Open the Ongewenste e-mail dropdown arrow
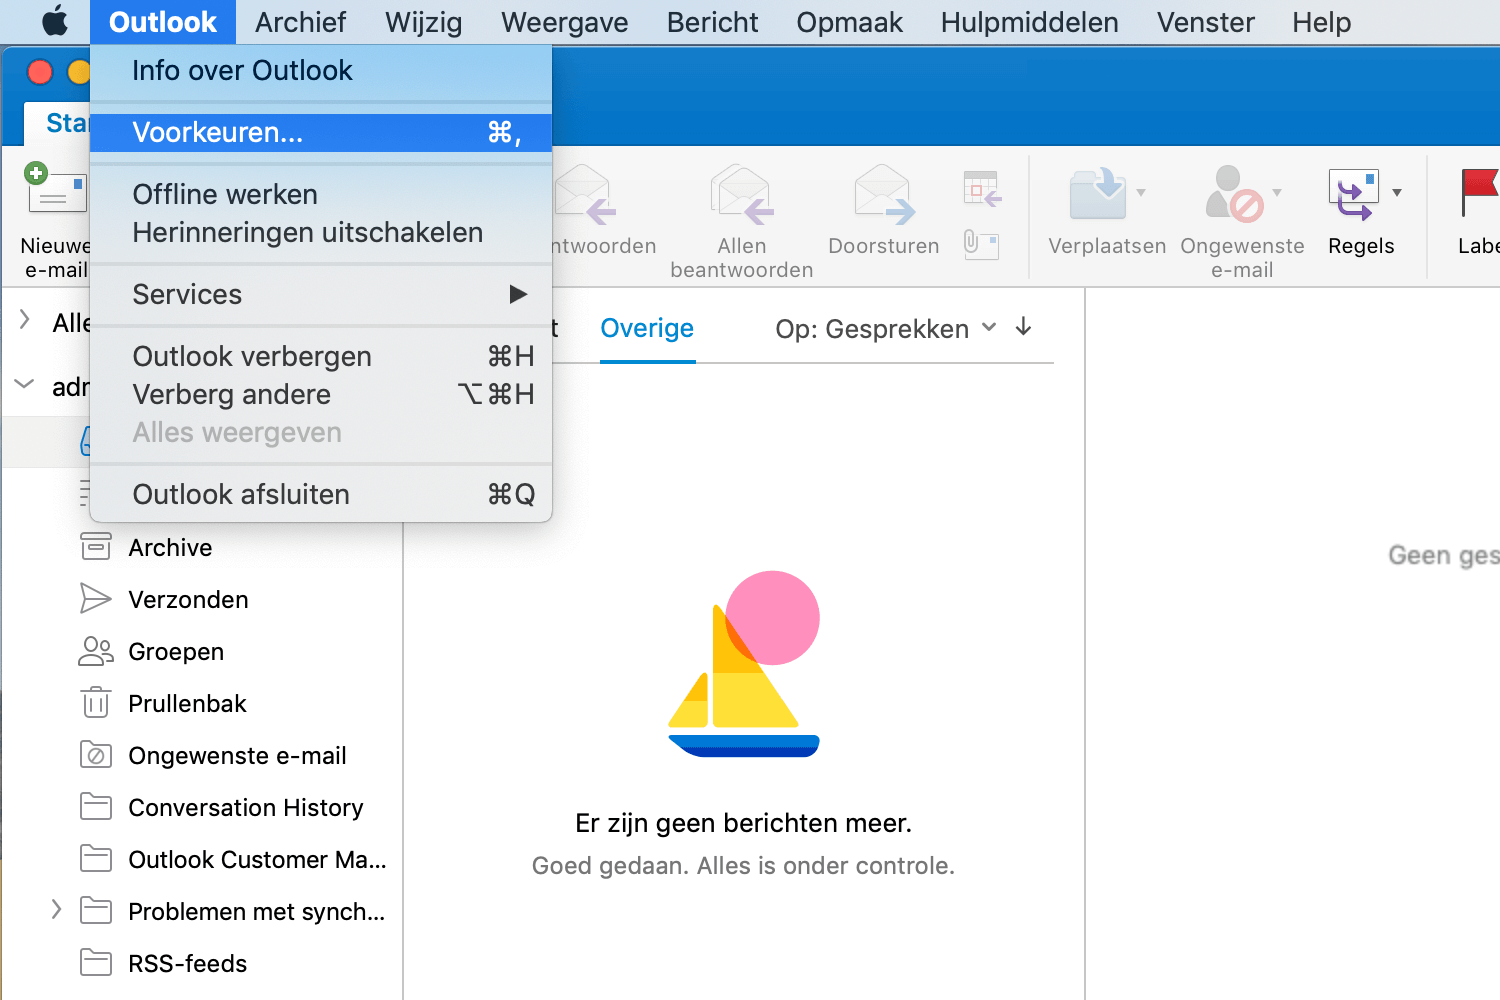The image size is (1500, 1000). pos(1277,192)
